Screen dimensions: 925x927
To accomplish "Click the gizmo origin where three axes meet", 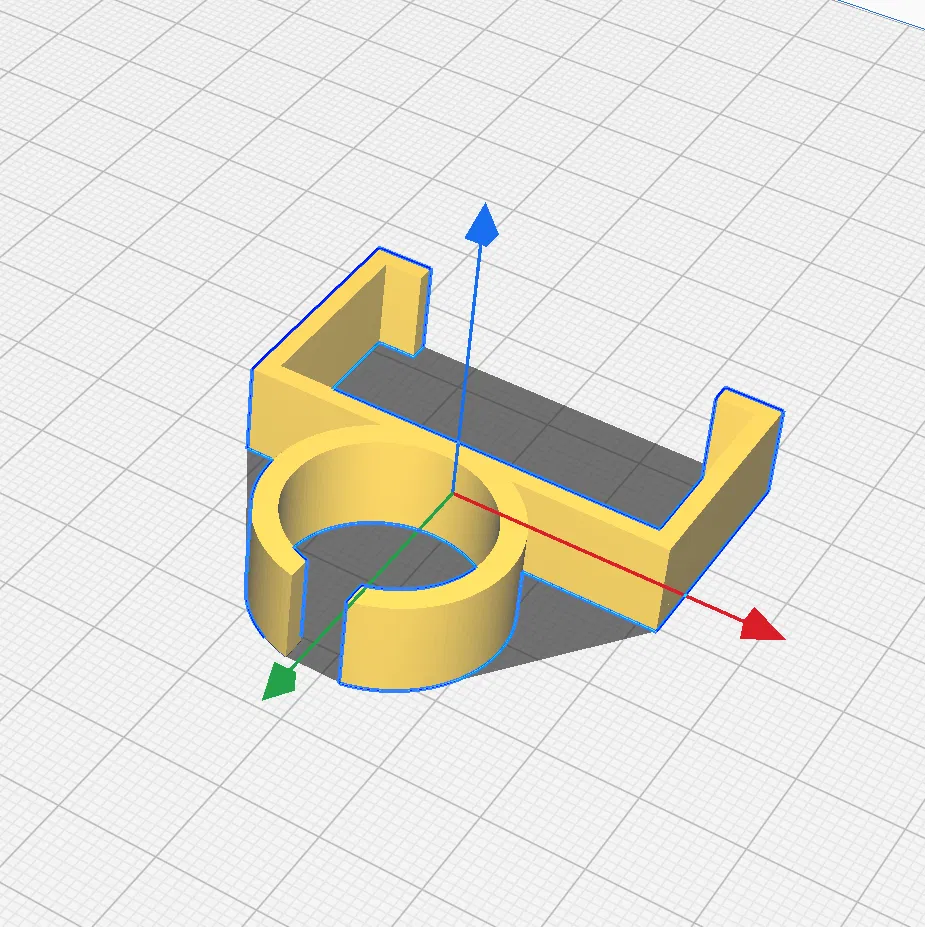I will point(453,492).
